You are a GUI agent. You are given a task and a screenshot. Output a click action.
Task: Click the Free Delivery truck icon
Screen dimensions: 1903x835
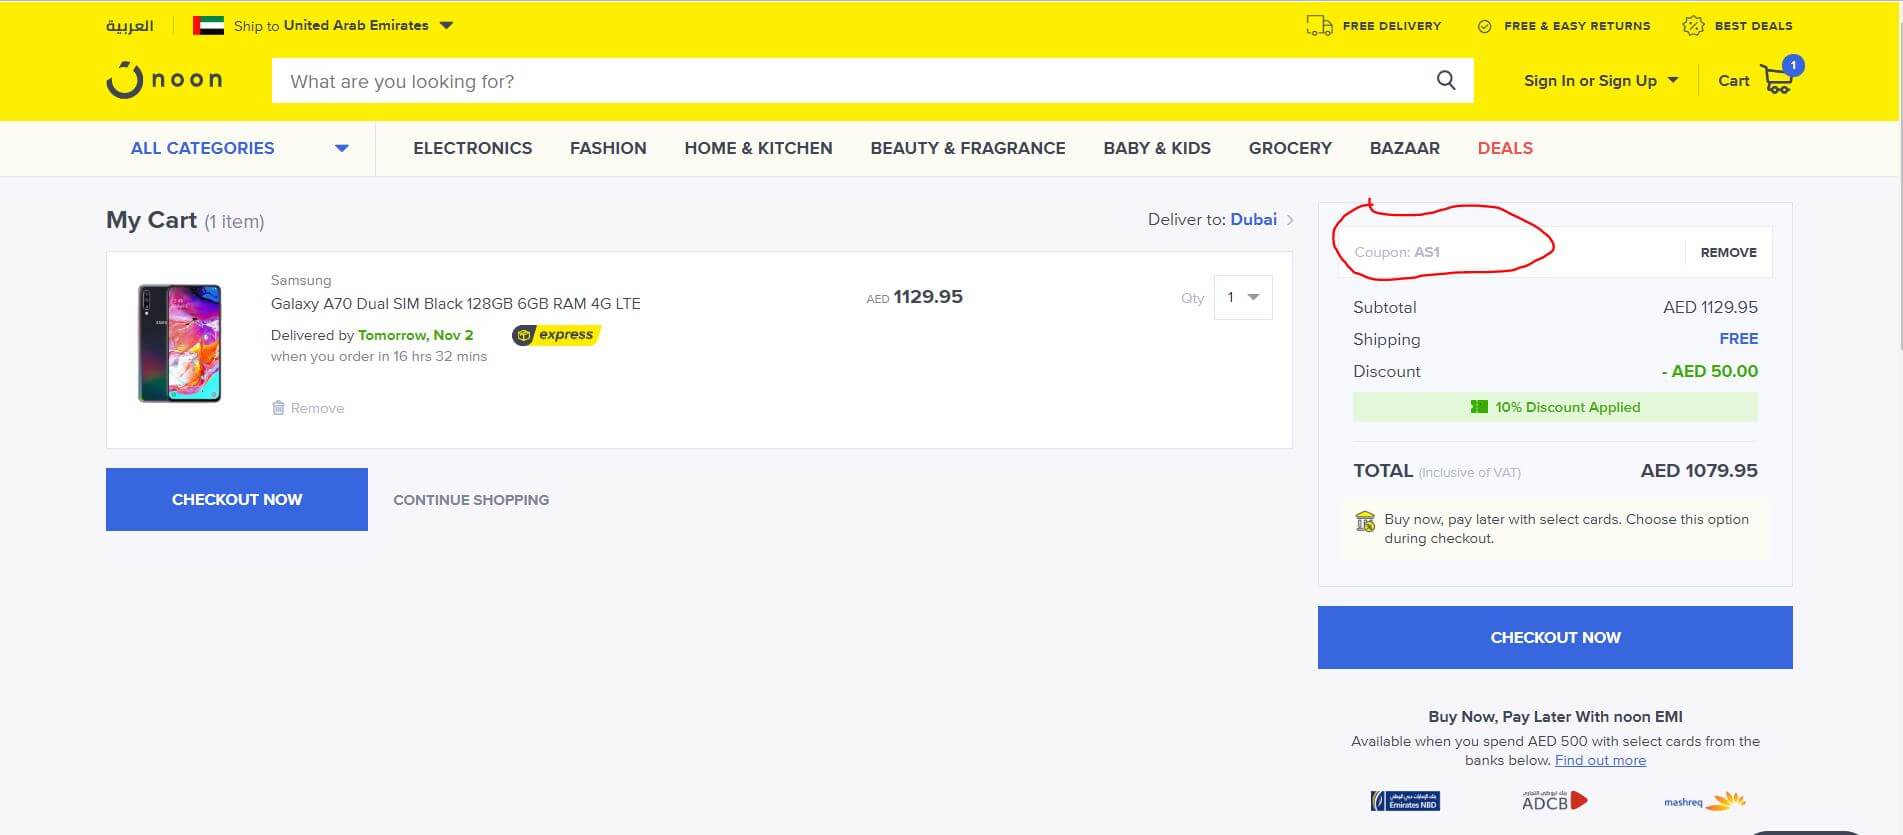(x=1319, y=26)
